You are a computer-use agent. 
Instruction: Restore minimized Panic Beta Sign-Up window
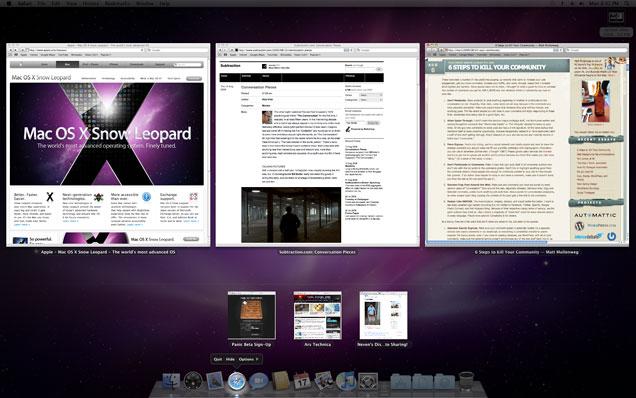pyautogui.click(x=252, y=315)
